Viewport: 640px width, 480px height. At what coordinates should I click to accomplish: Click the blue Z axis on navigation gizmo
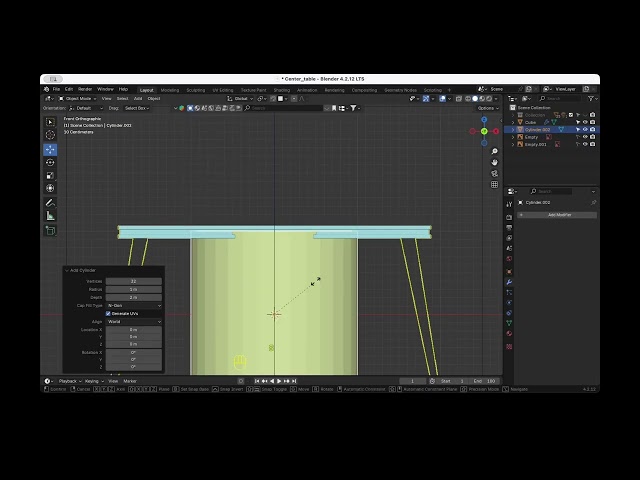(x=484, y=120)
